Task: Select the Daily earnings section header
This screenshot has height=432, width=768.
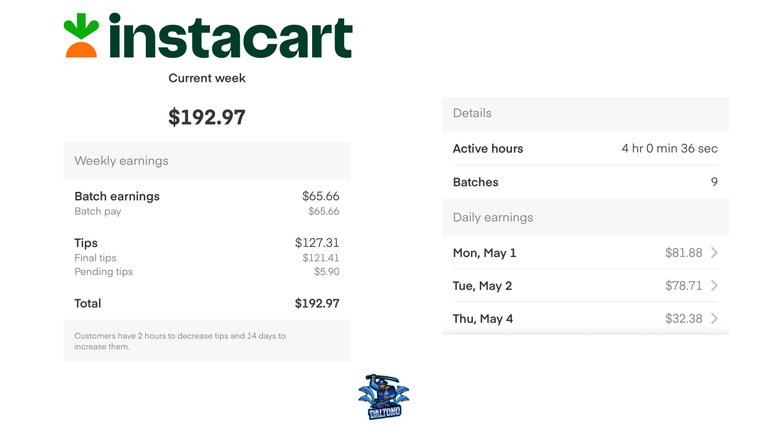Action: pos(585,217)
